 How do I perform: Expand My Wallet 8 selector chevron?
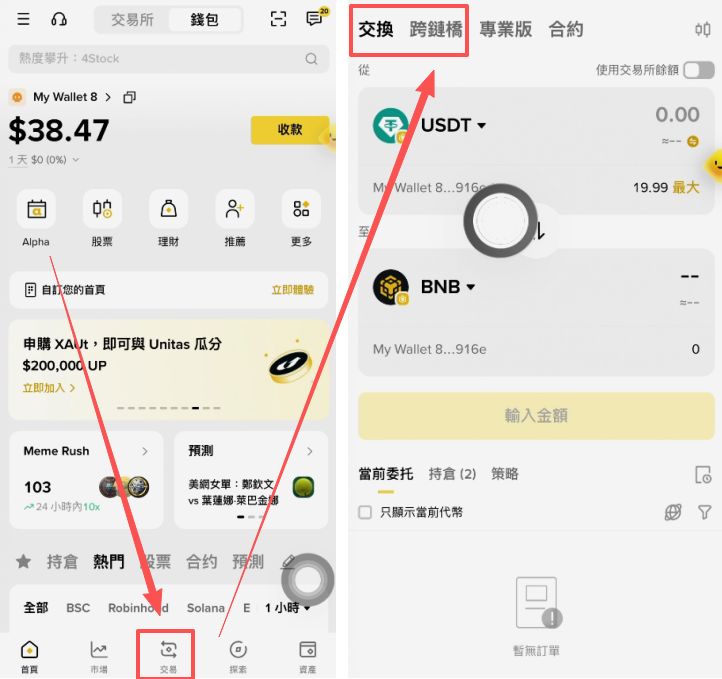click(108, 97)
